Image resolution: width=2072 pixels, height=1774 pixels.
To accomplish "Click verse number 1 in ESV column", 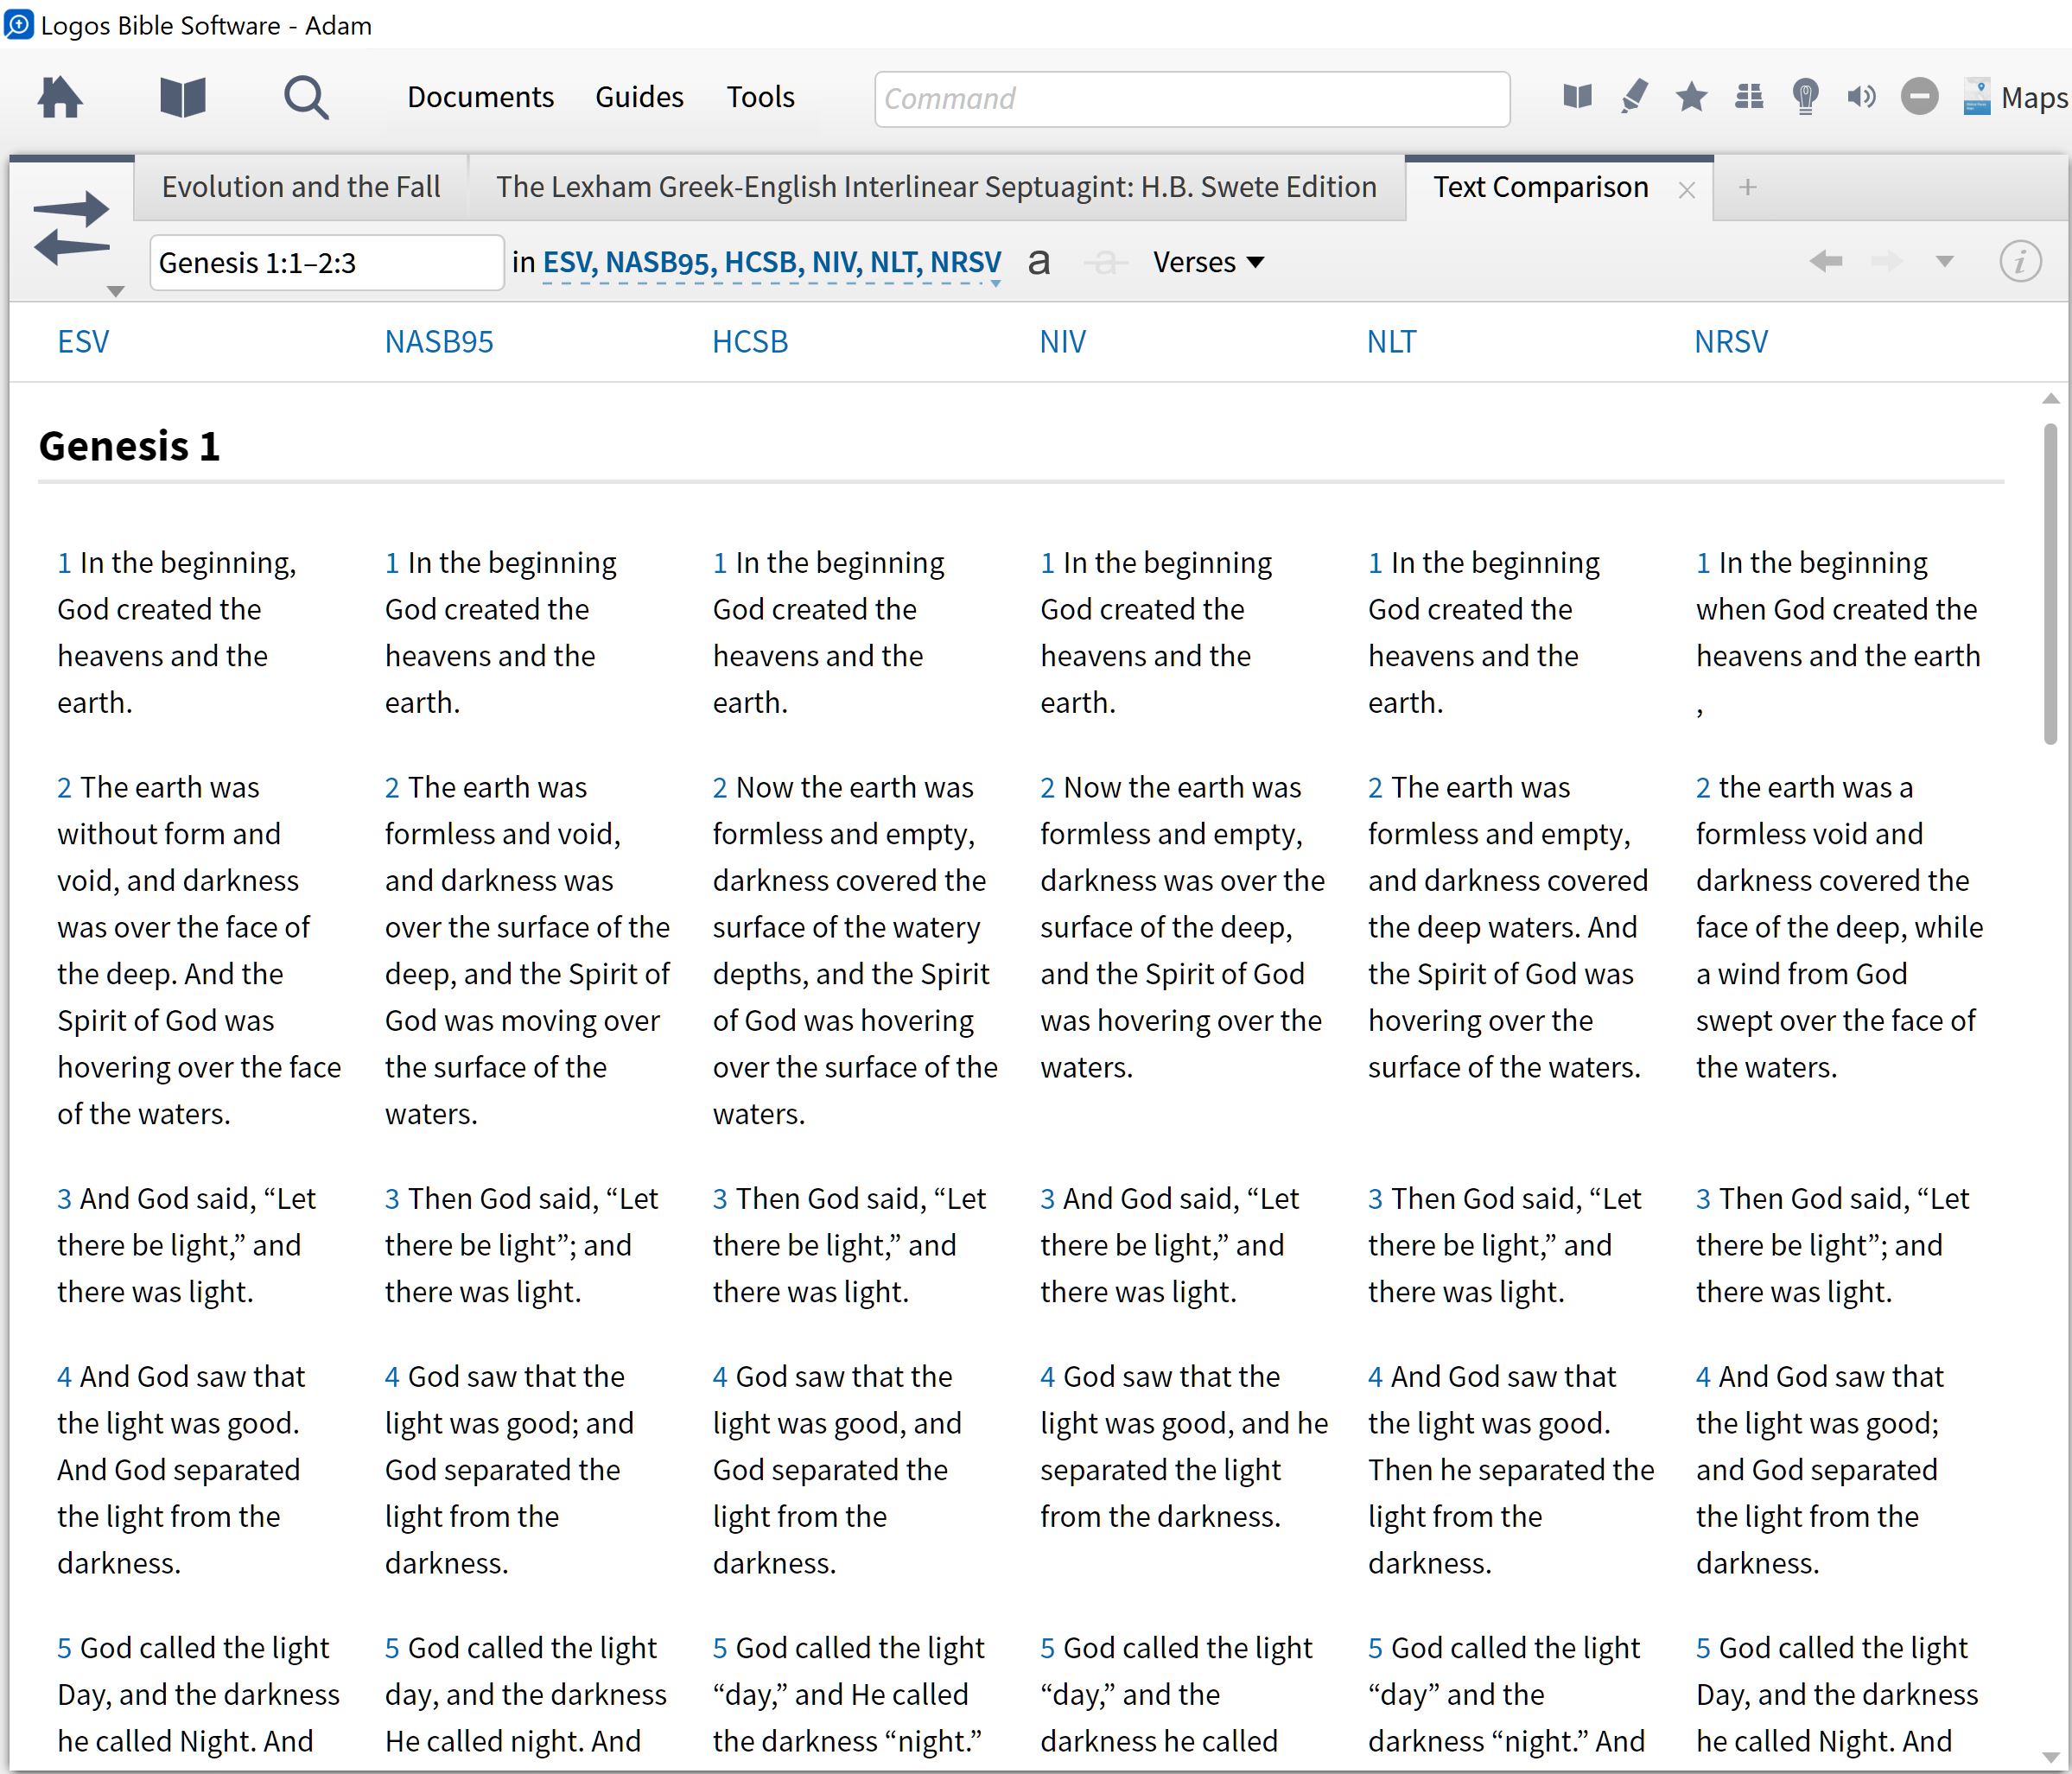I will pyautogui.click(x=64, y=563).
